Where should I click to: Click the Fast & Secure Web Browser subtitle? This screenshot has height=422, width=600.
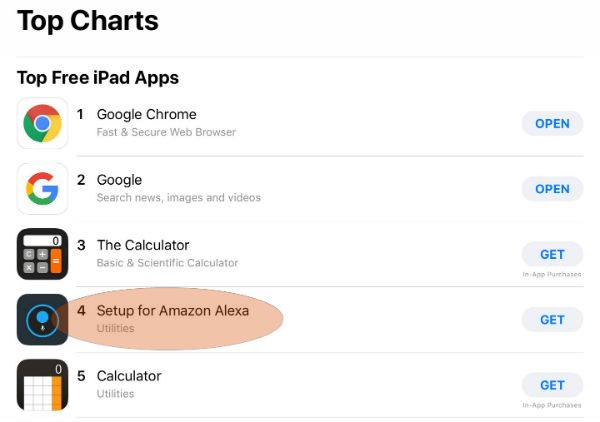[x=166, y=132]
